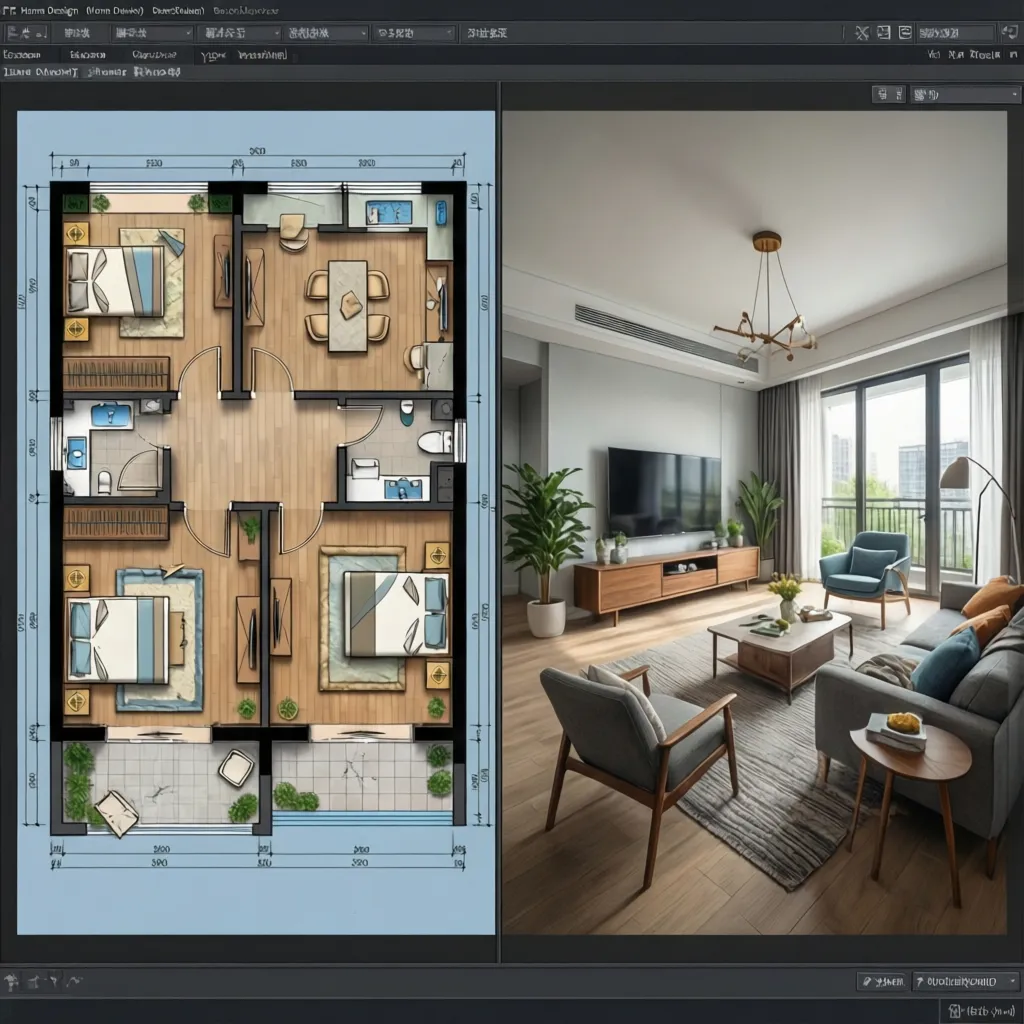Click the camera status icon in the bottom-right corner
This screenshot has width=1024, height=1024.
point(955,1011)
